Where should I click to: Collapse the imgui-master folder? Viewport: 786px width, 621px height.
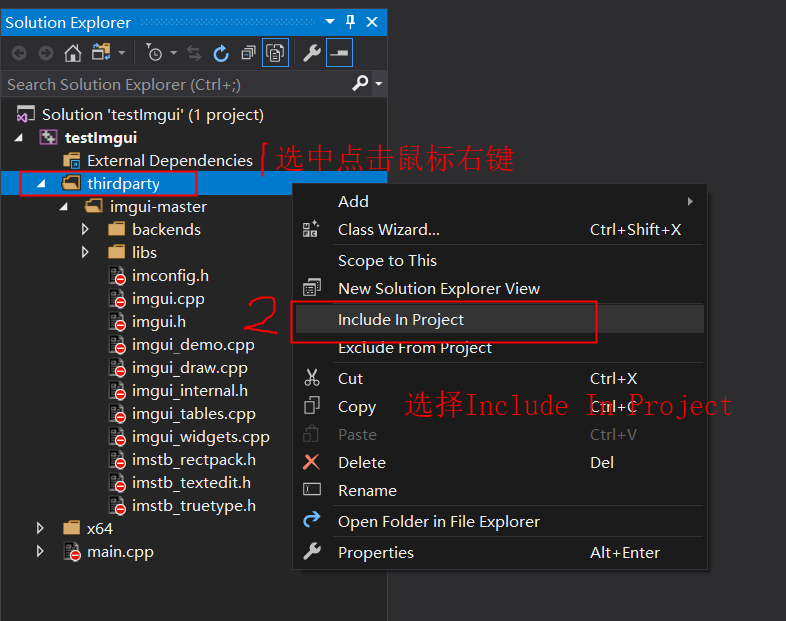click(x=64, y=206)
